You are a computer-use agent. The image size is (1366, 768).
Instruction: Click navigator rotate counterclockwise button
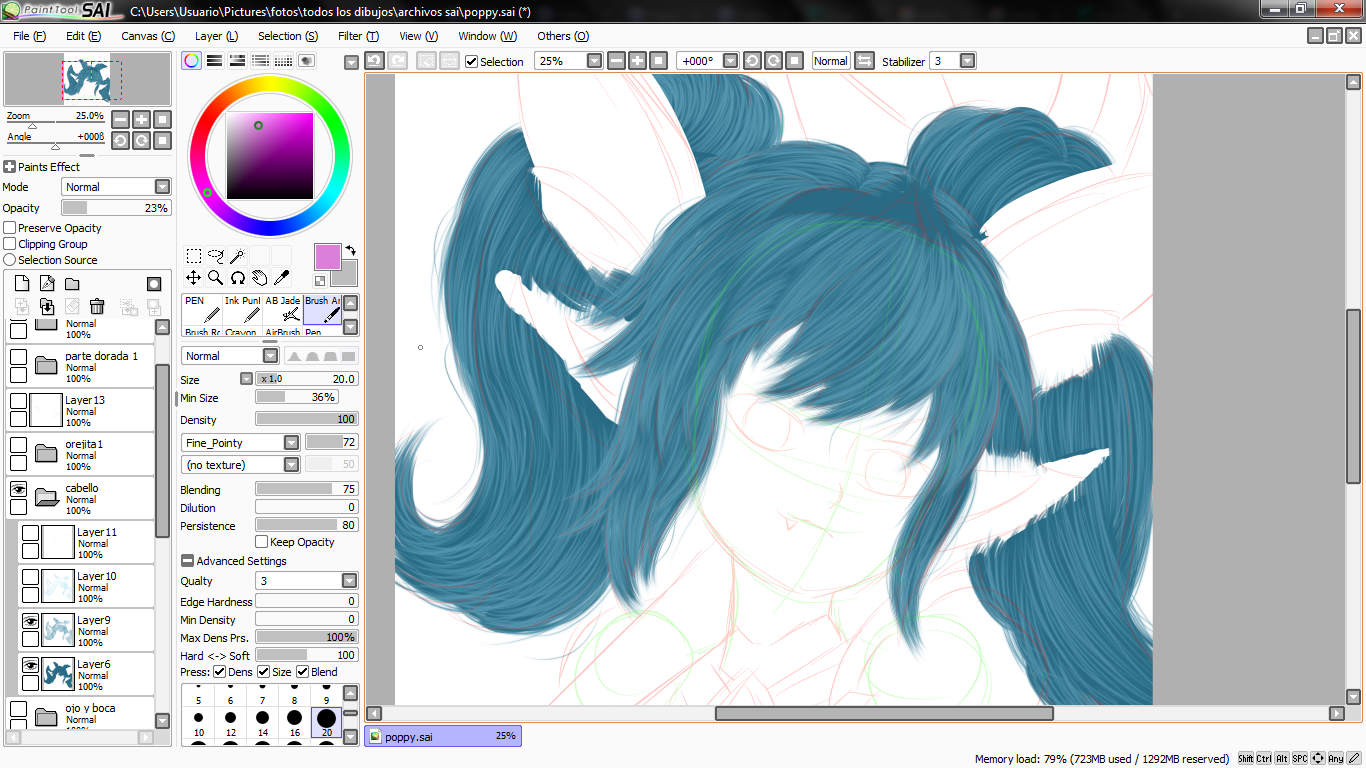120,140
